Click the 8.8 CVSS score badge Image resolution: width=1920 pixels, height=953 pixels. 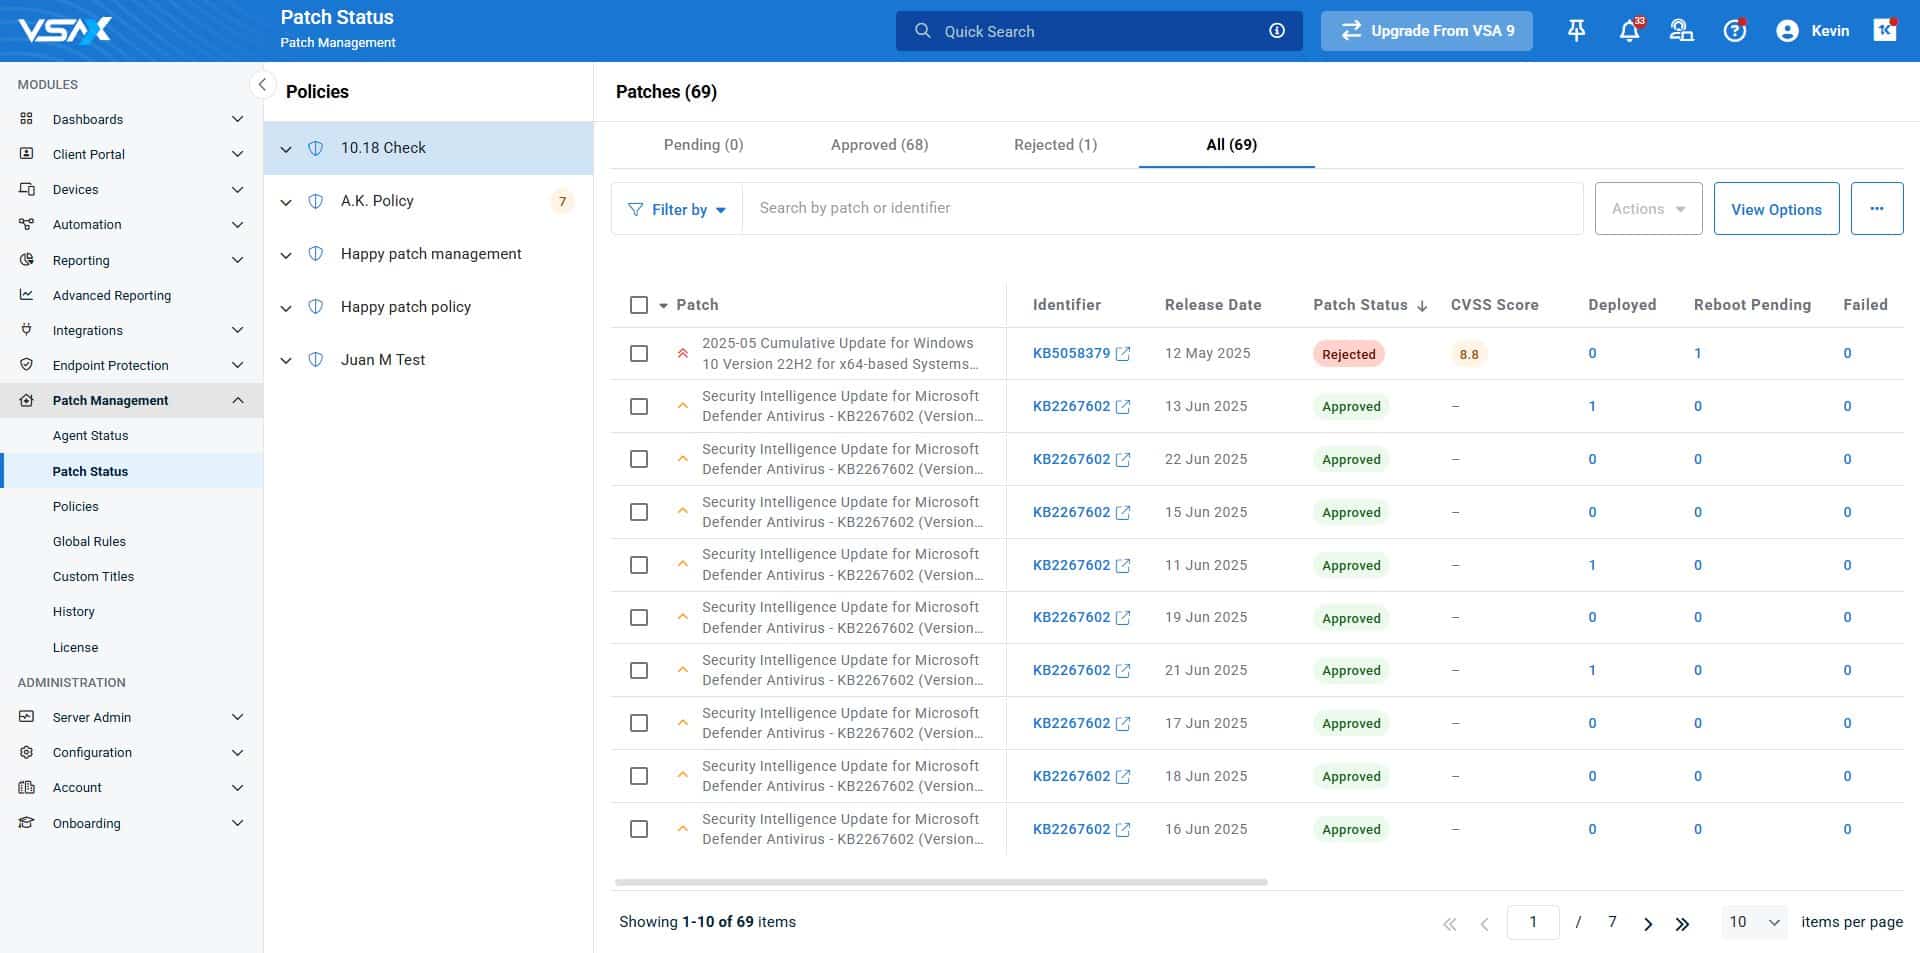1468,354
